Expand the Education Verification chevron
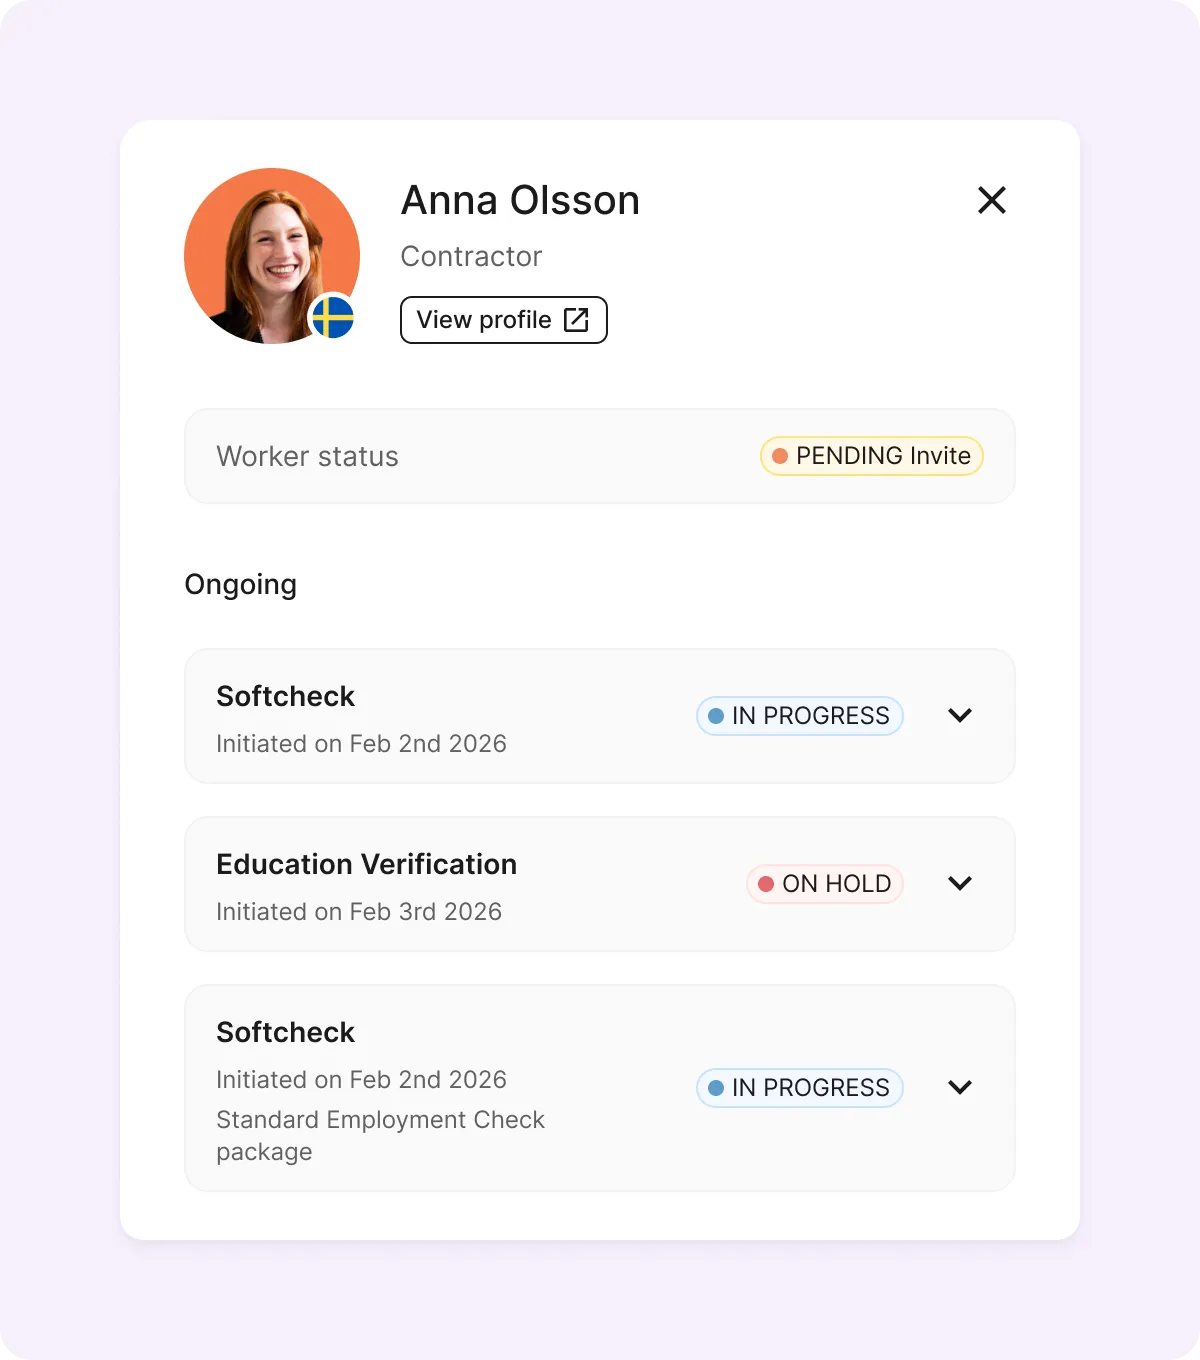This screenshot has height=1360, width=1200. pos(960,884)
